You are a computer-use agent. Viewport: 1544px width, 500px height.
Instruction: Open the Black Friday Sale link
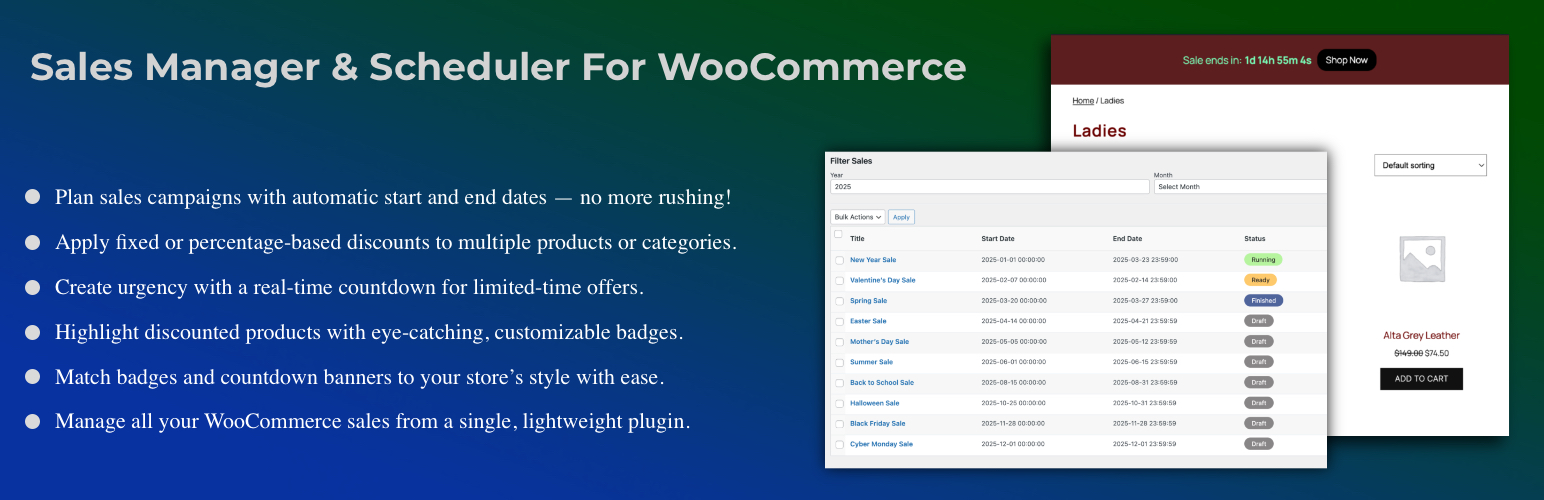coord(877,424)
